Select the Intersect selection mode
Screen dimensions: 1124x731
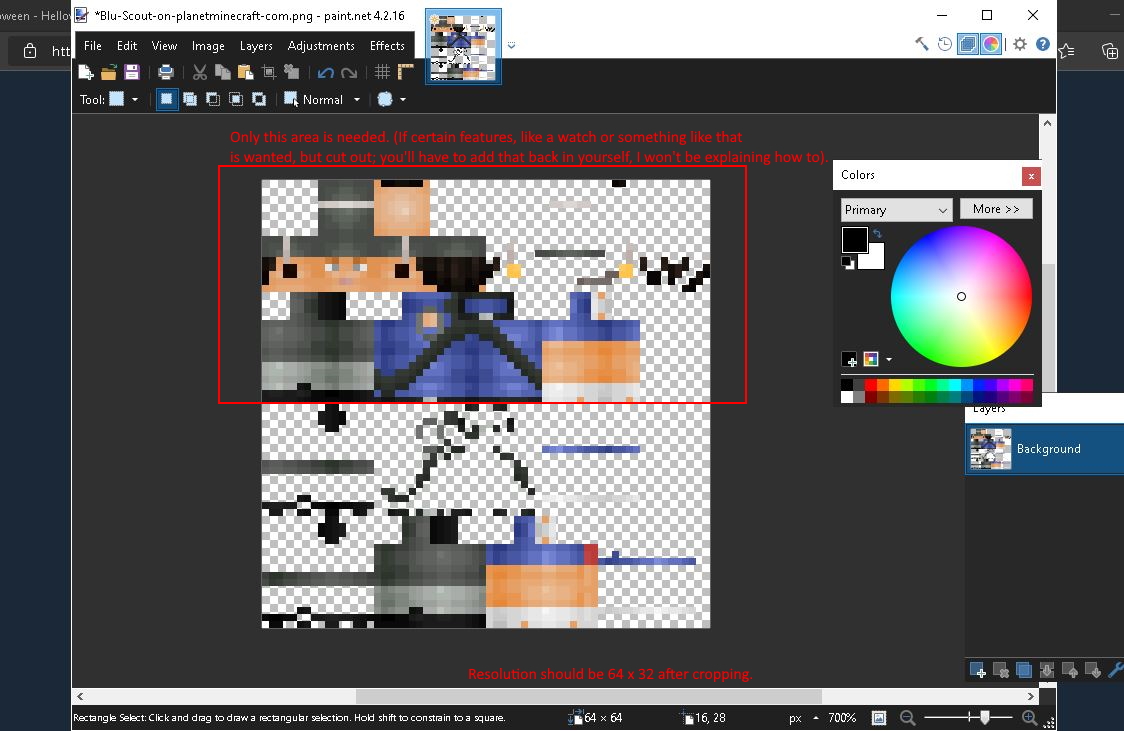pos(236,100)
